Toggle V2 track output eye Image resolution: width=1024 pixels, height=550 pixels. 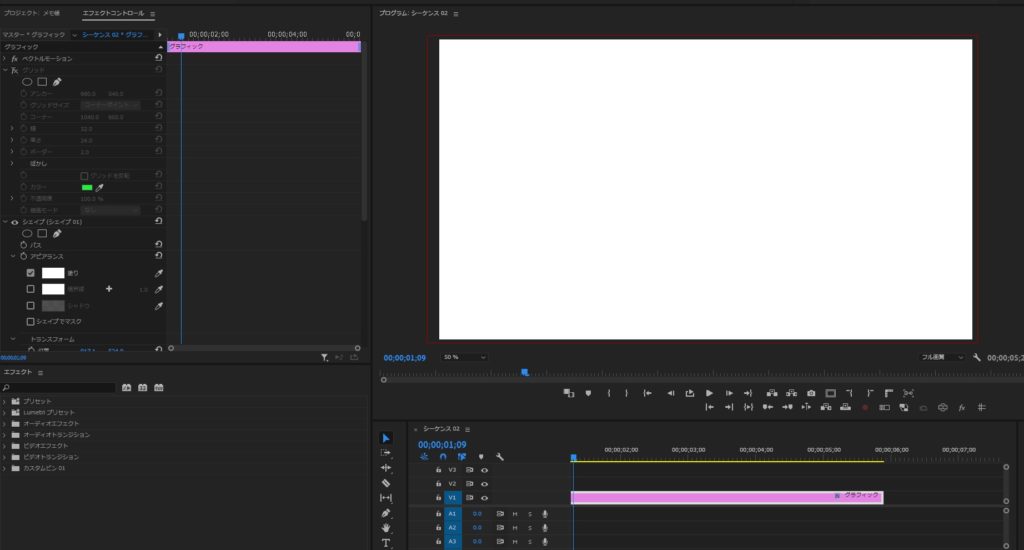[x=485, y=484]
